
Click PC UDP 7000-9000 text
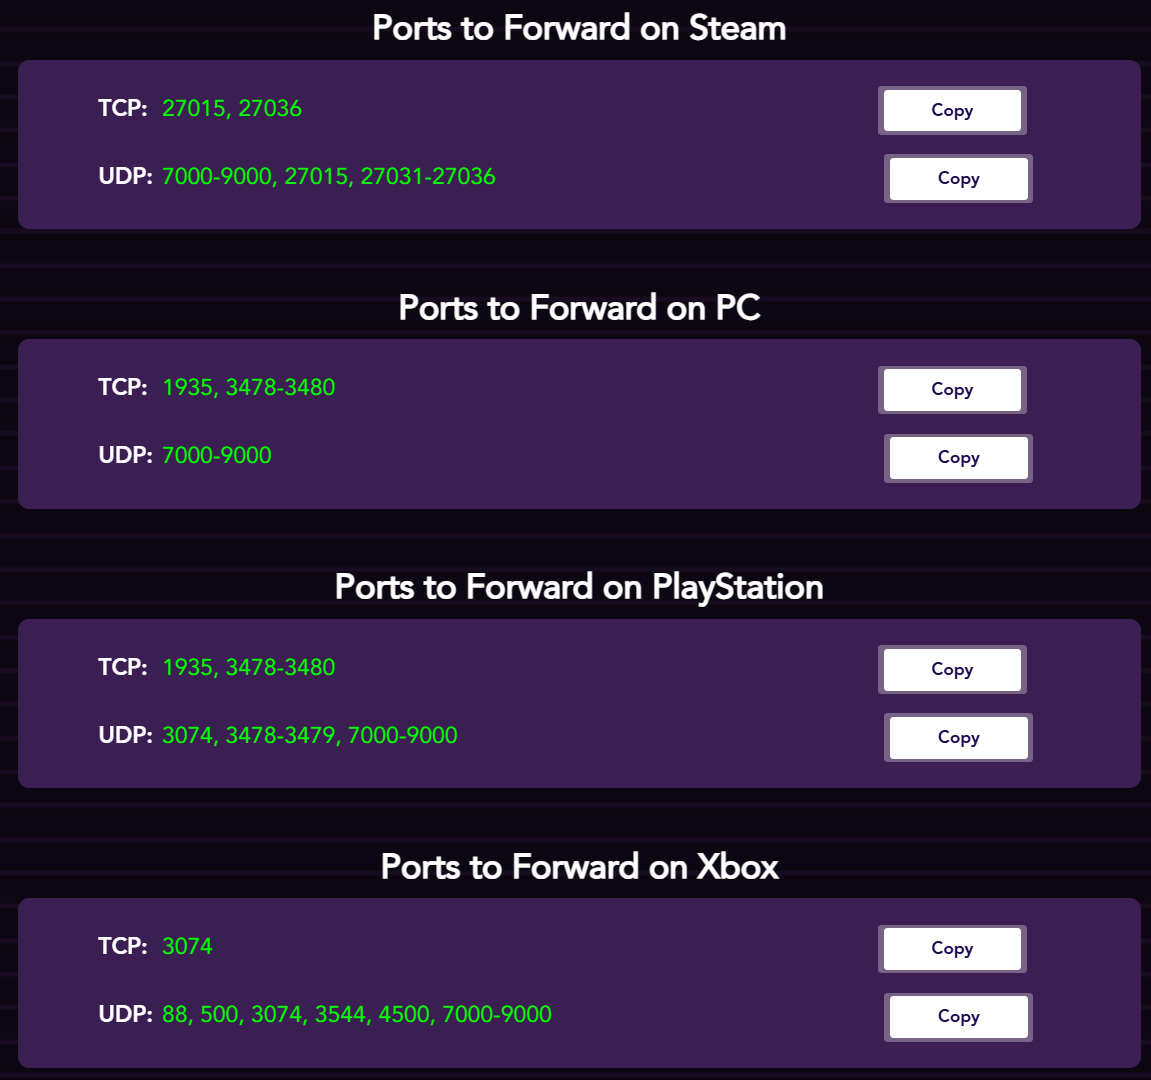point(216,455)
